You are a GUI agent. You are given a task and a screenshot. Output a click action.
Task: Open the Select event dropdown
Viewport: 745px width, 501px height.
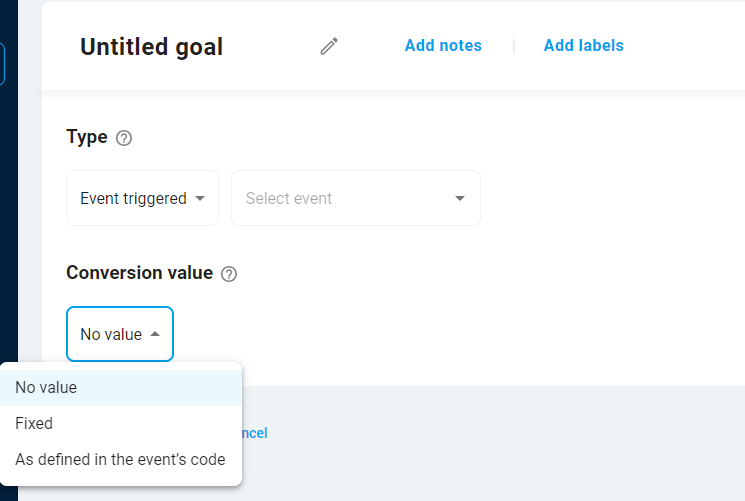(x=355, y=198)
